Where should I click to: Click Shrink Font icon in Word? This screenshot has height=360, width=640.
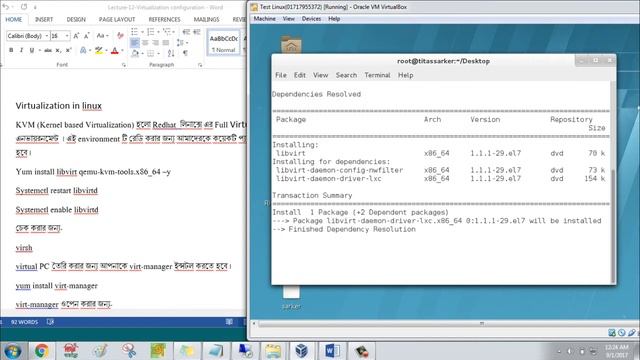point(87,36)
